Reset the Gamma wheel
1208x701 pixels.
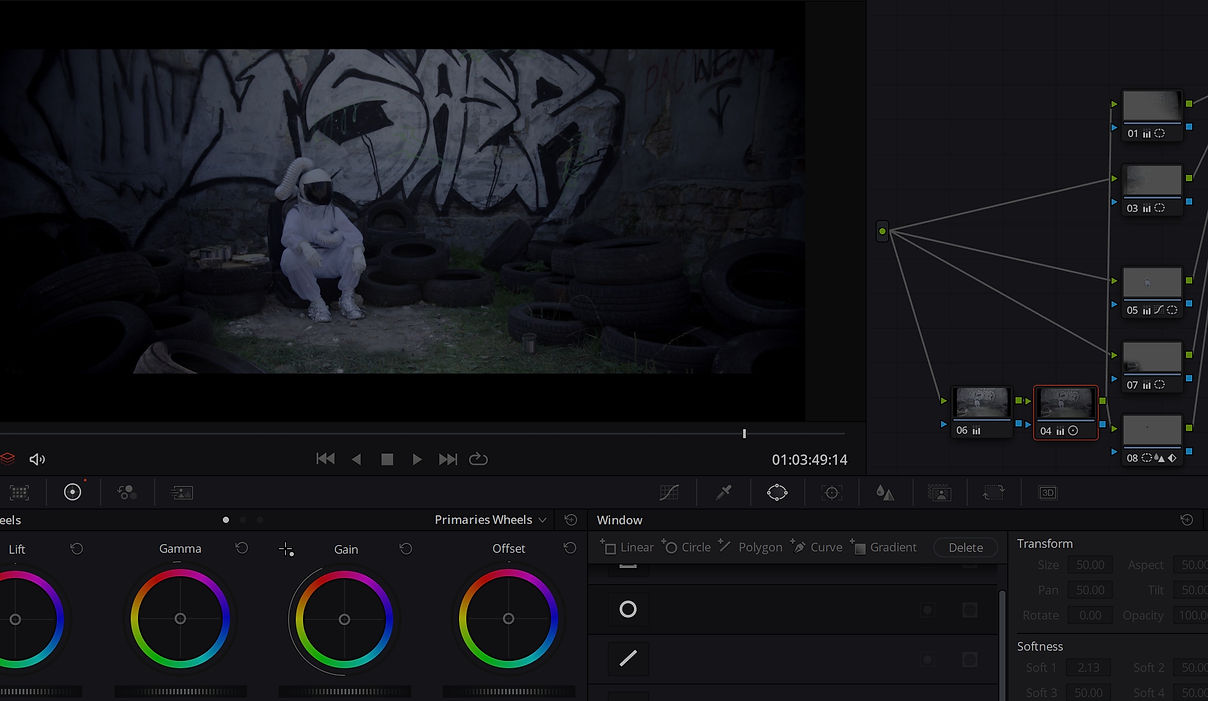(x=241, y=548)
